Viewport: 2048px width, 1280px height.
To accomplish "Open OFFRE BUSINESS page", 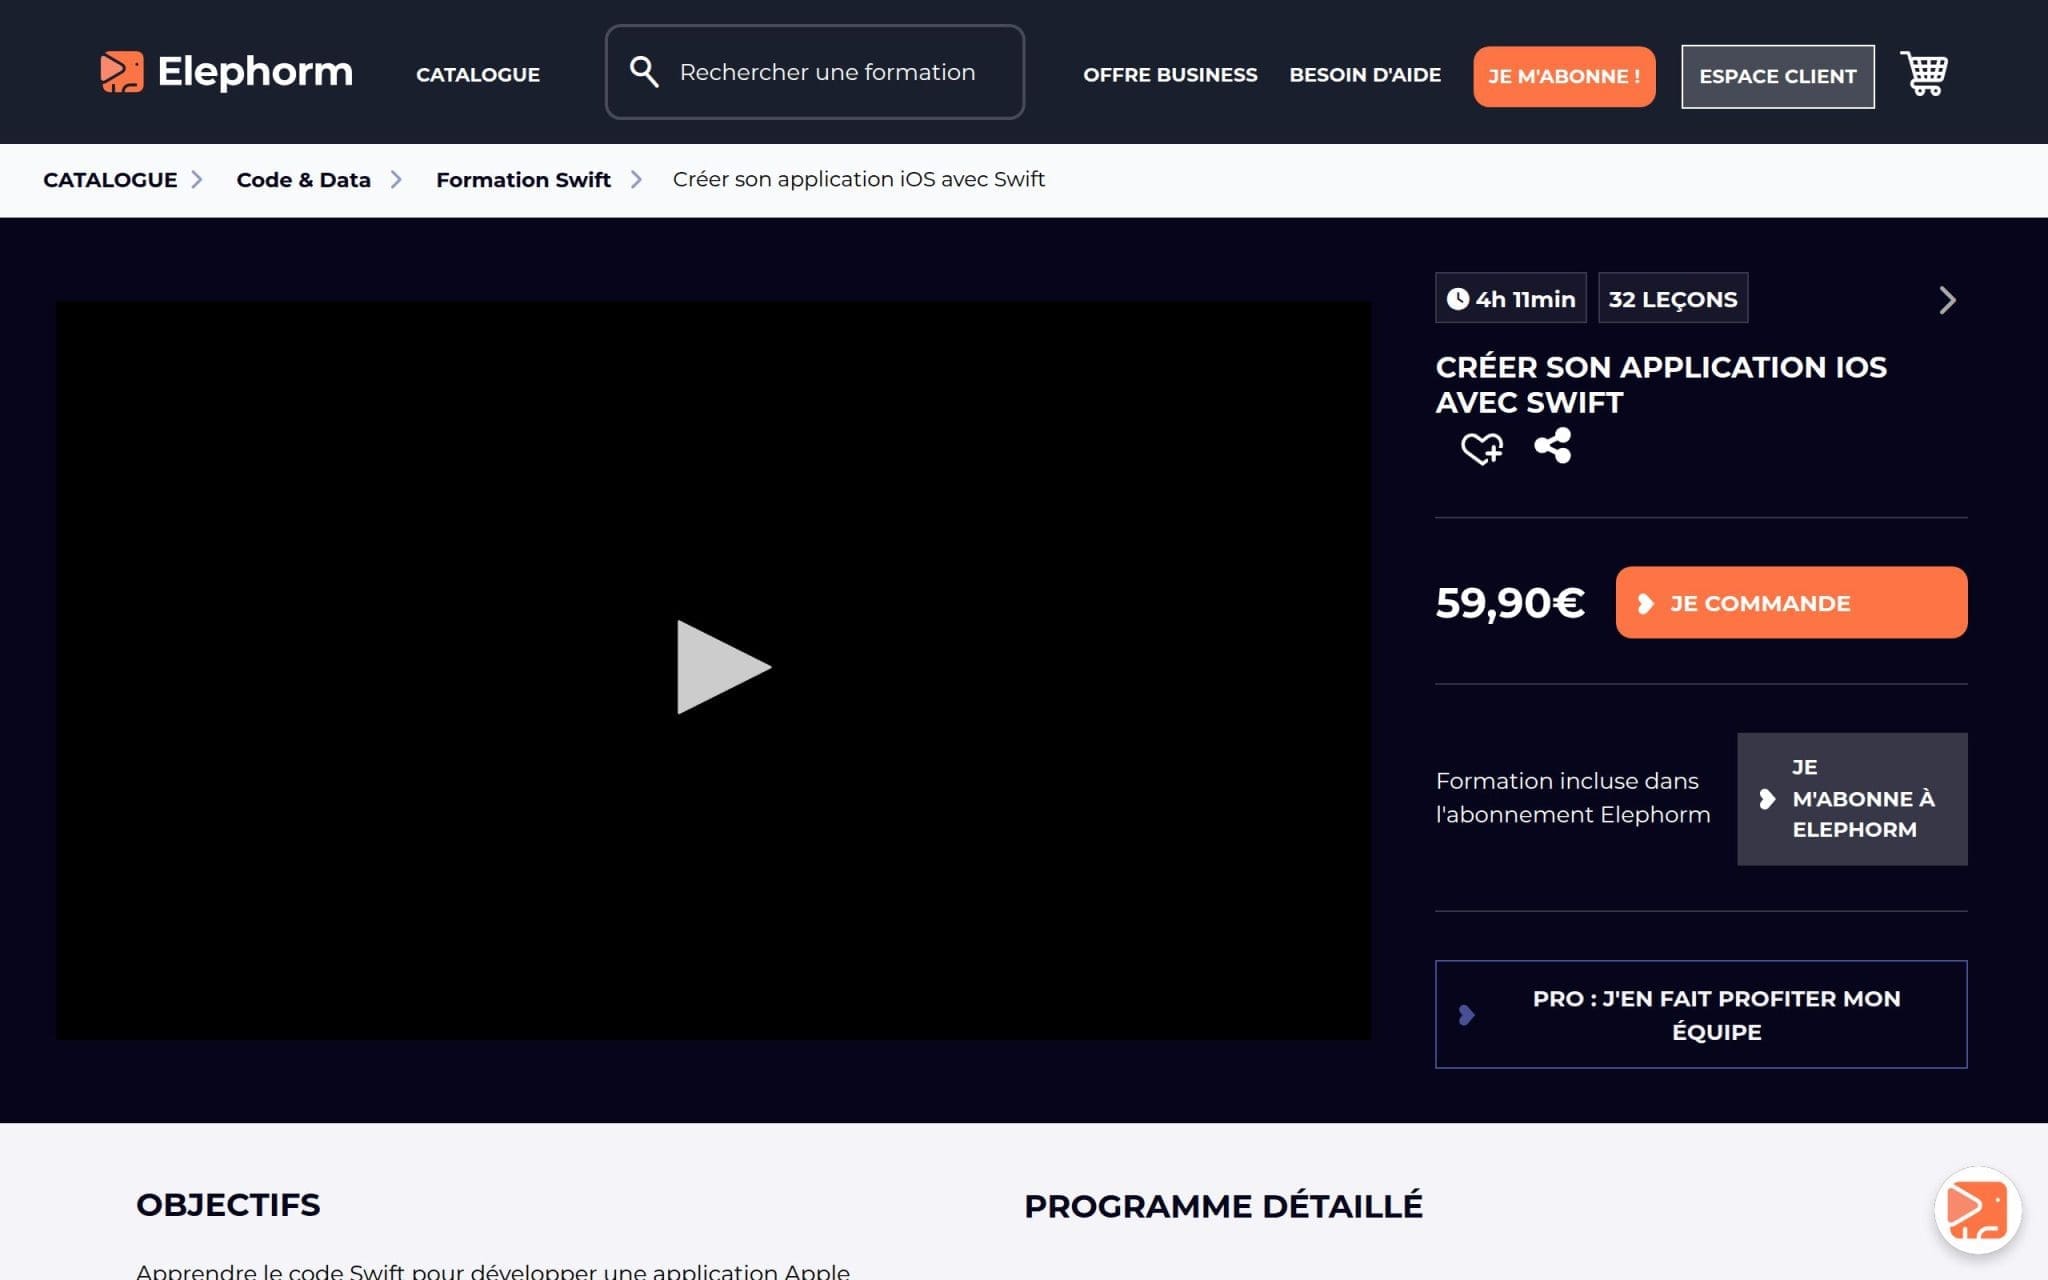I will pos(1170,75).
